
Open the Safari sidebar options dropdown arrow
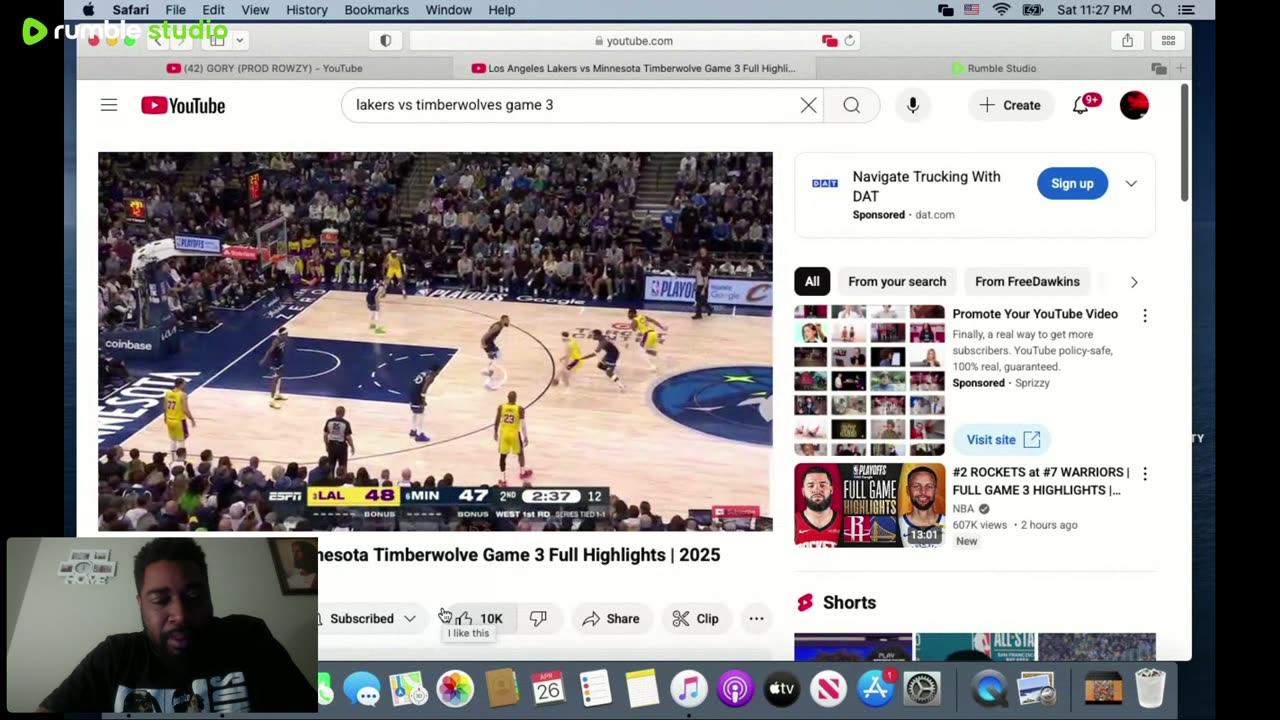tap(240, 40)
